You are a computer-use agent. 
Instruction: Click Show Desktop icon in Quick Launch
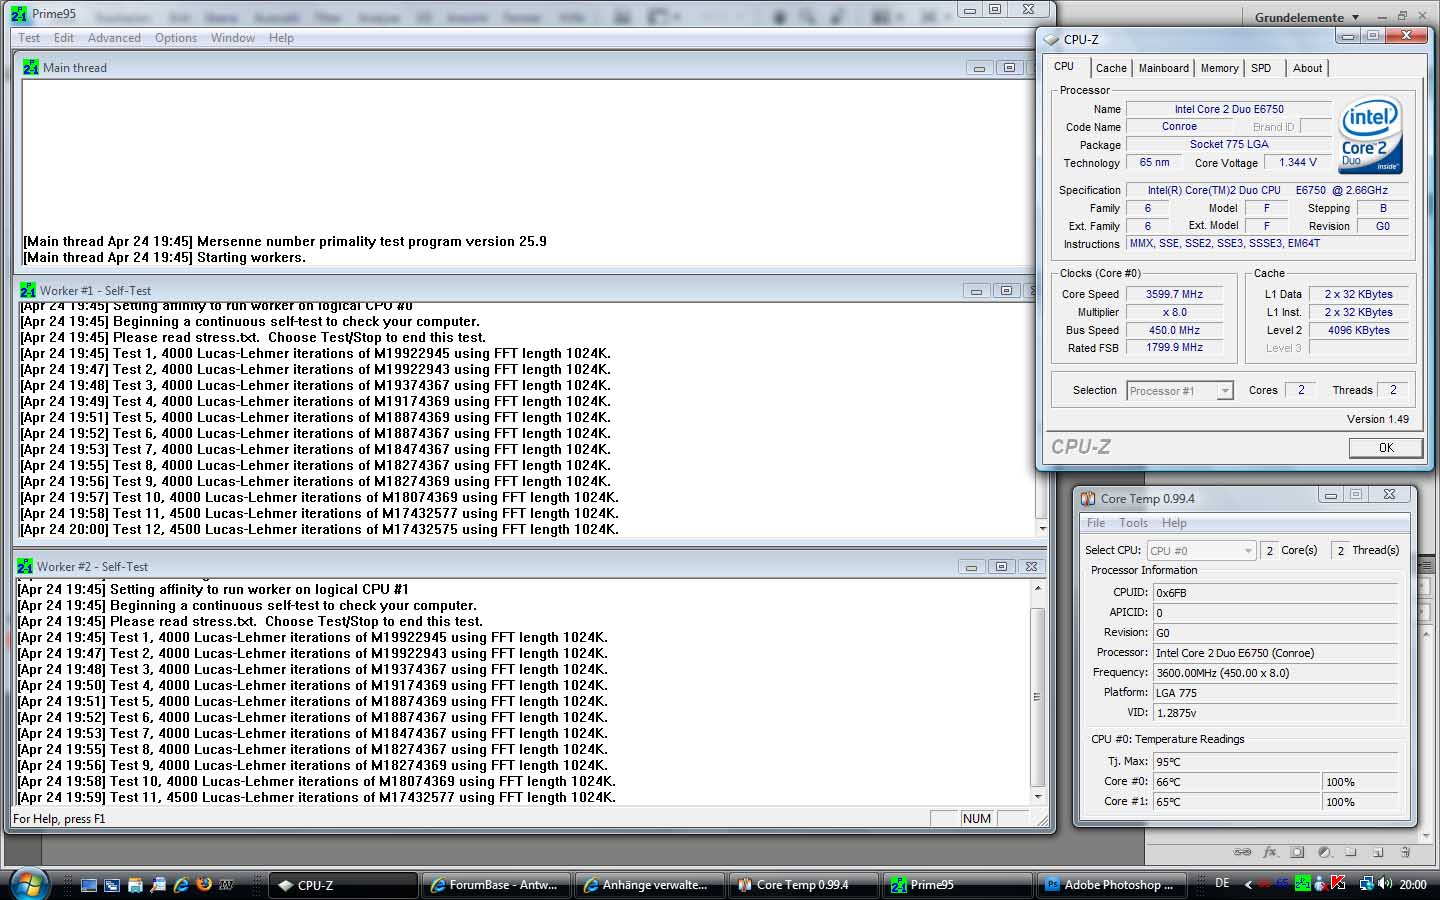pos(89,885)
